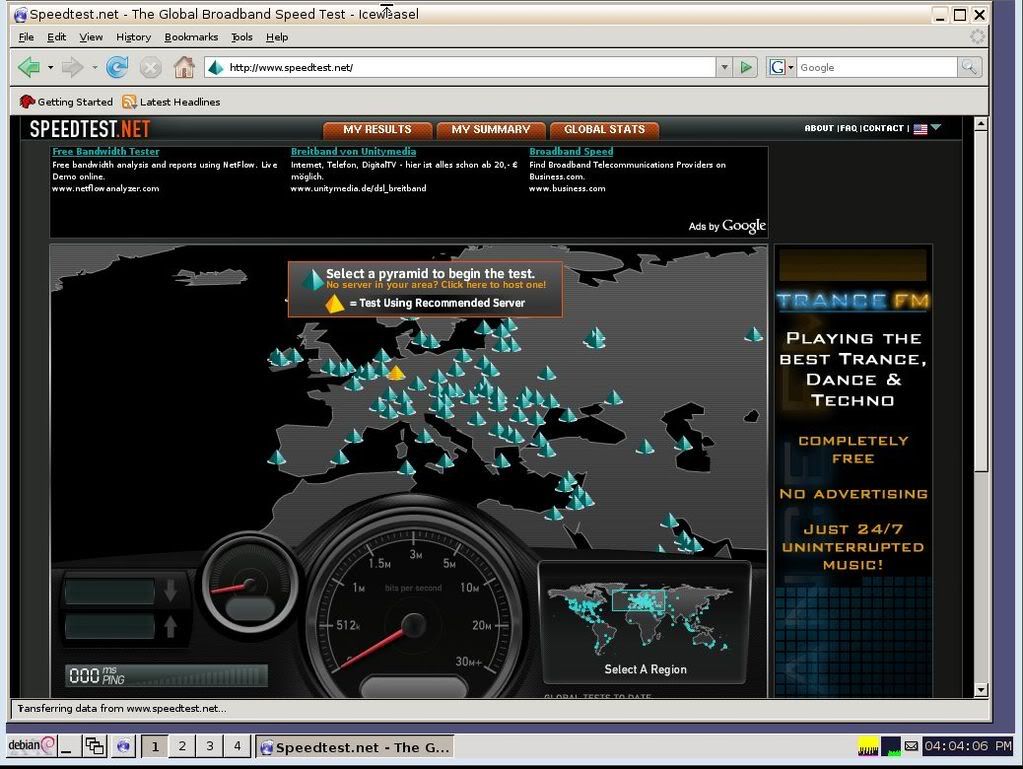
Task: Click the show desktop icon in taskbar
Action: (67, 746)
